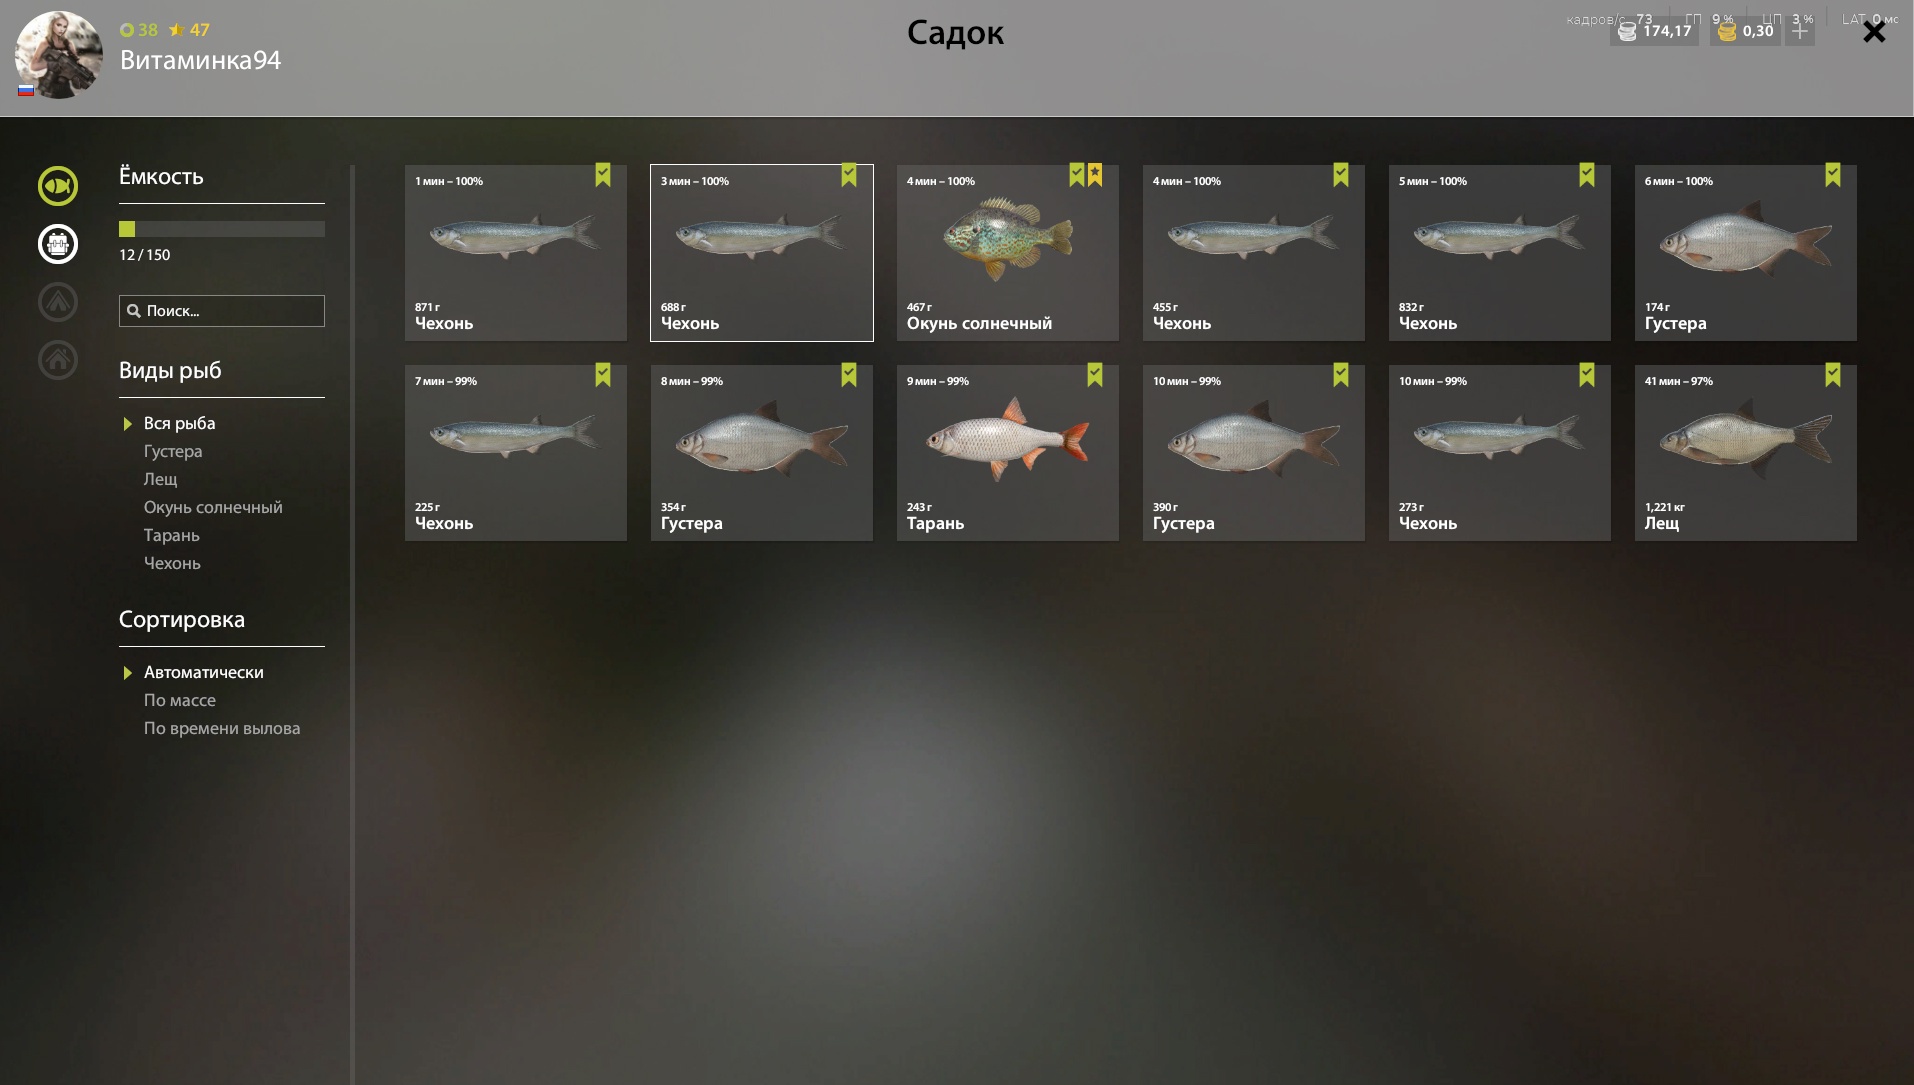Sort fish По массе

(180, 700)
